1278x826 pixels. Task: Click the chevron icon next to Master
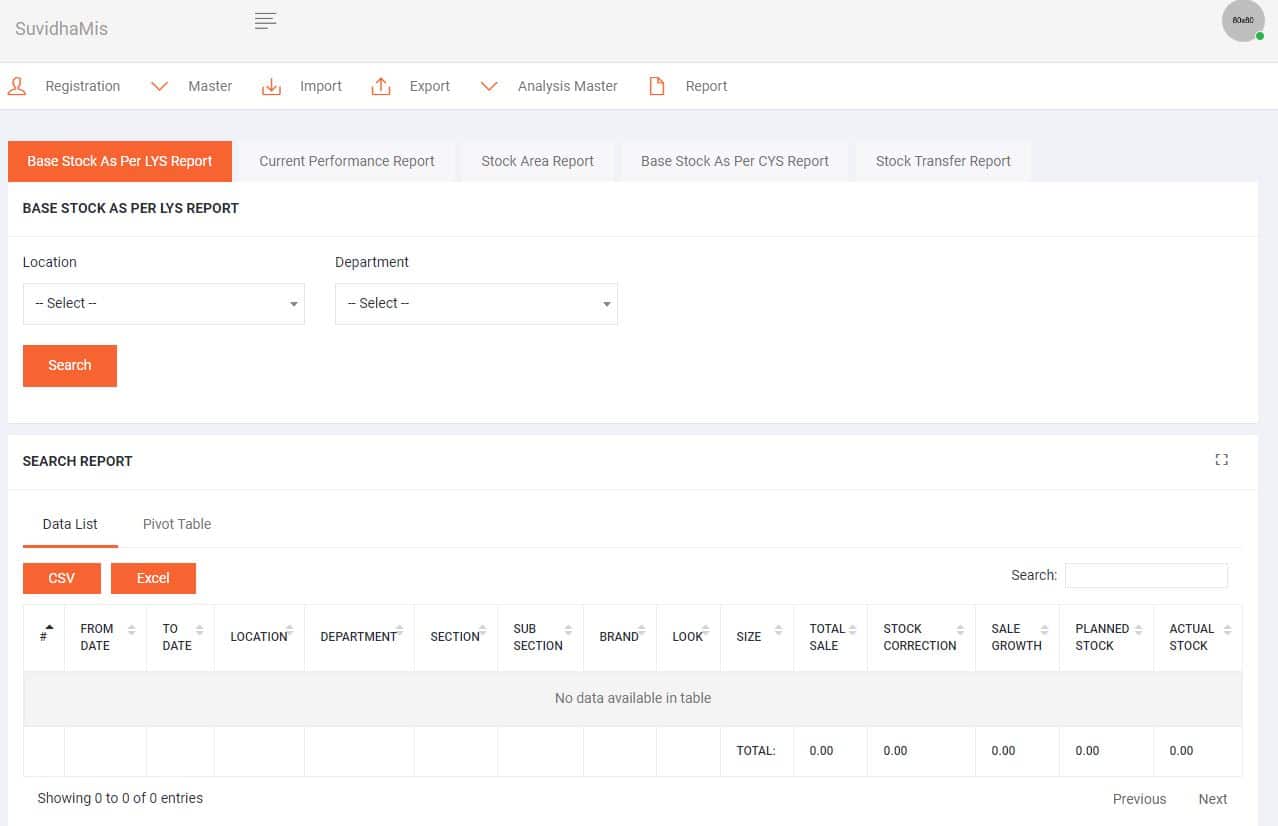159,86
